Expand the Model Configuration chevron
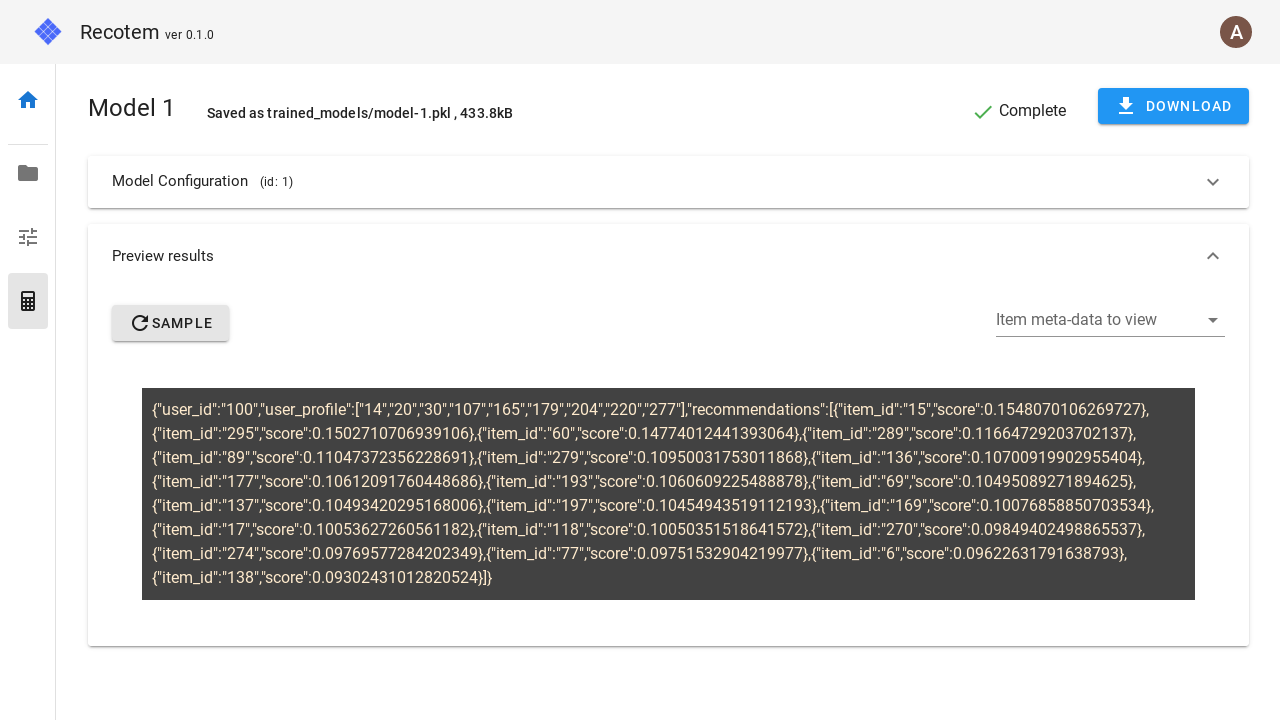The width and height of the screenshot is (1280, 720). point(1212,182)
